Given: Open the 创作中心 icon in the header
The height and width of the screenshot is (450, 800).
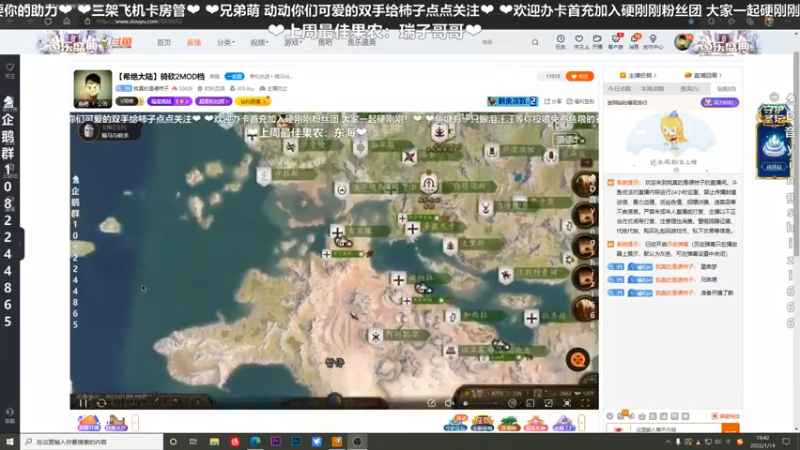Looking at the screenshot, I should (653, 42).
